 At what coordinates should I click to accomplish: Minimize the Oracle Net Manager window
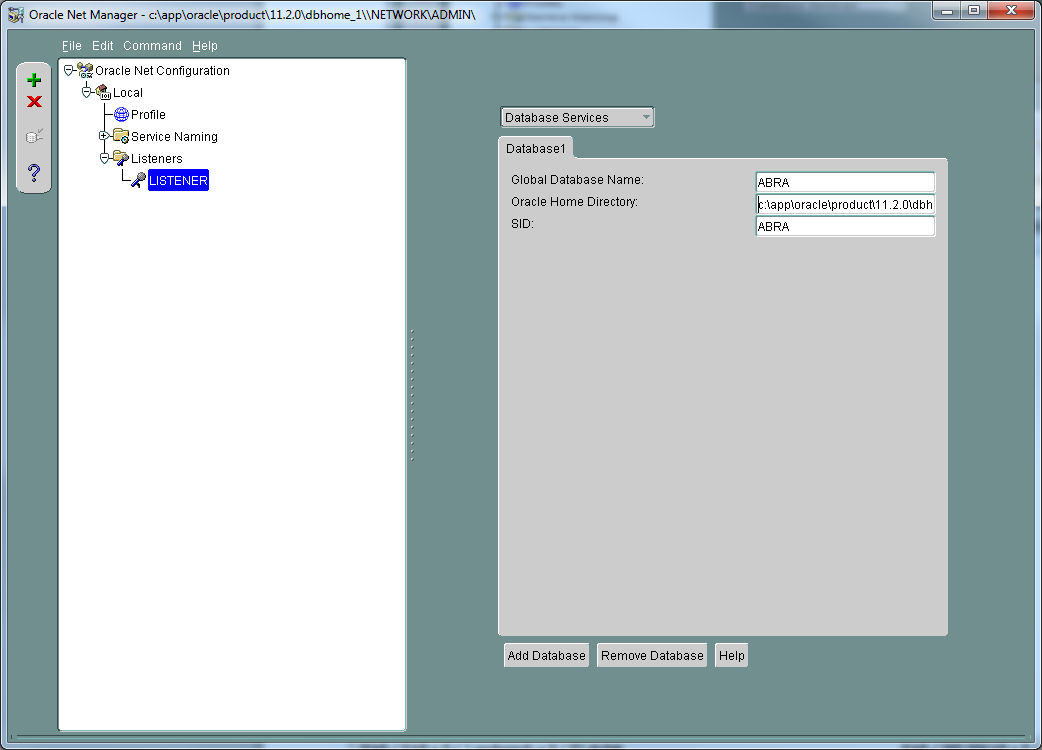948,11
